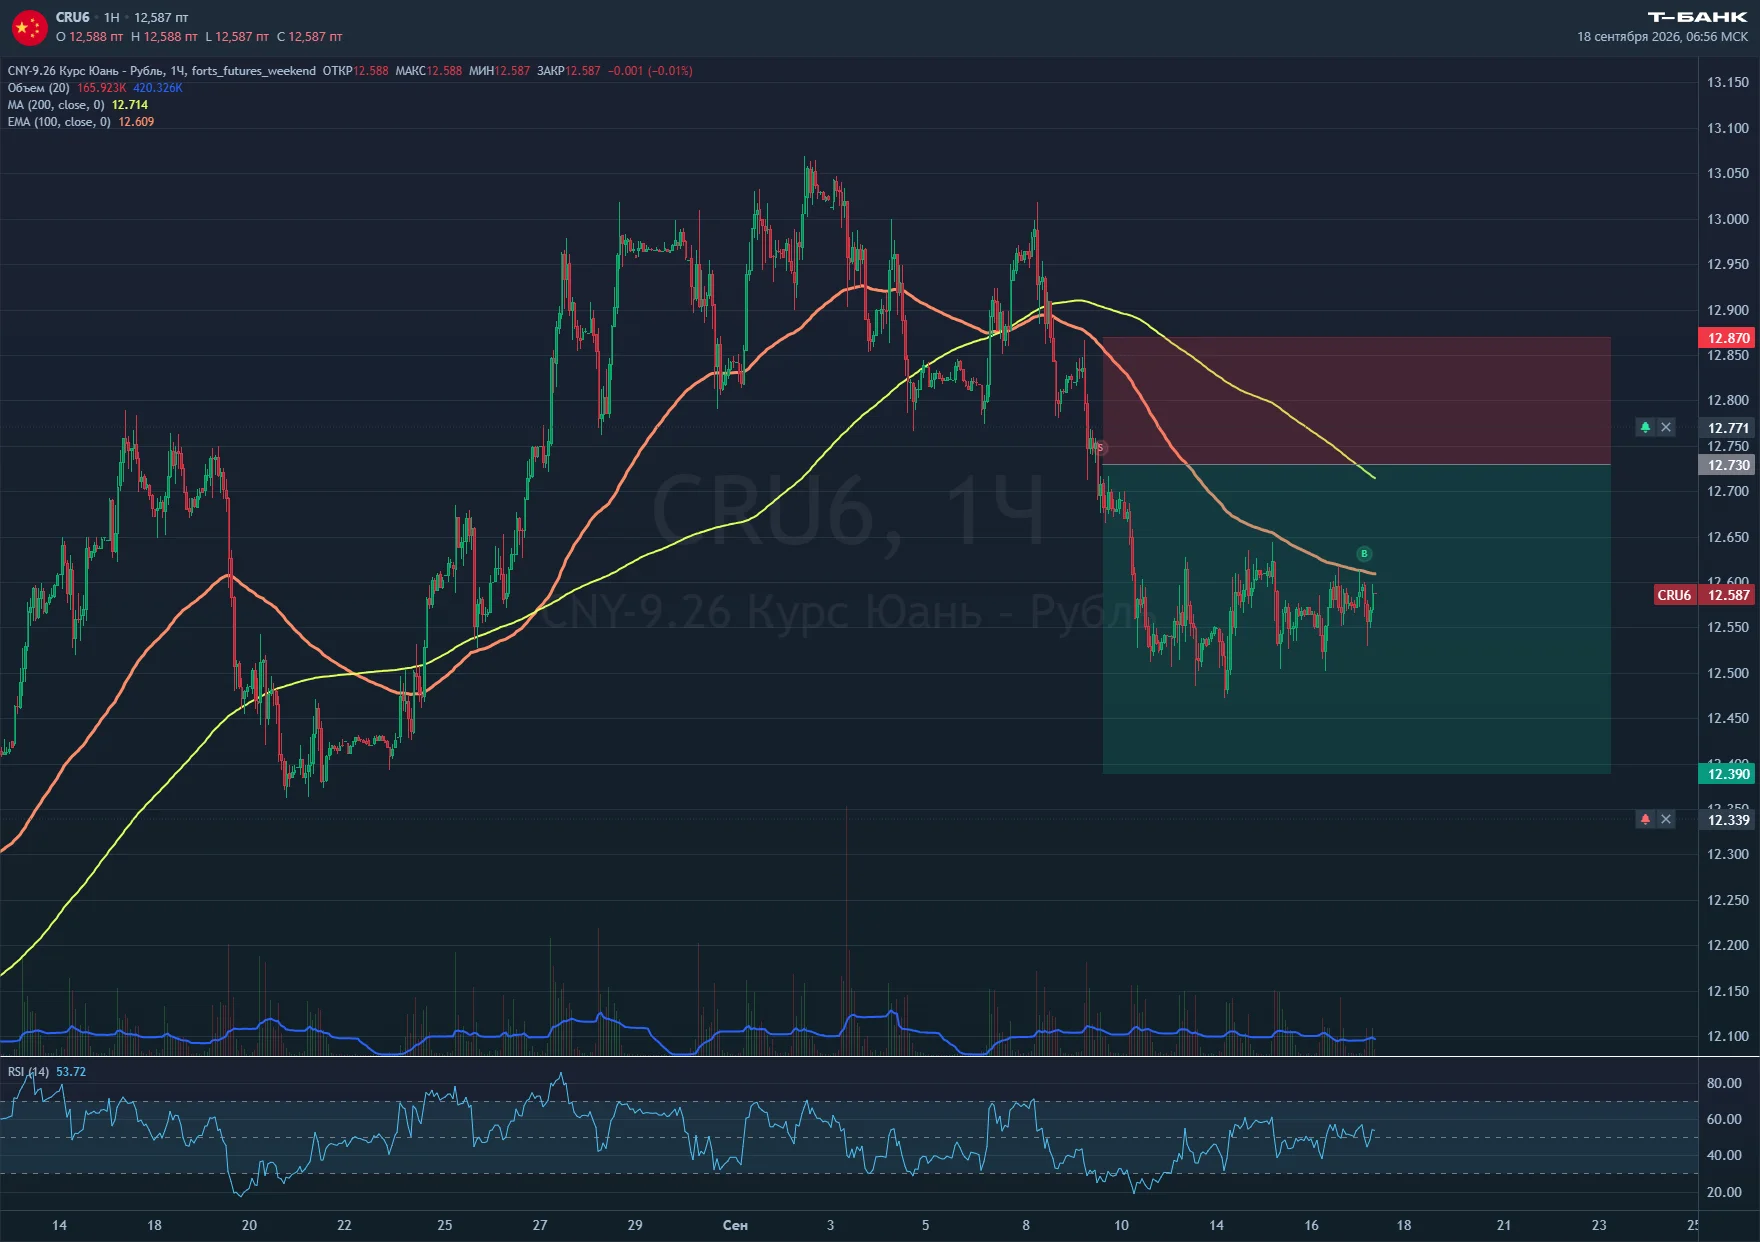Viewport: 1760px width, 1242px height.
Task: Click the 10 date label on time axis
Action: pos(1121,1225)
